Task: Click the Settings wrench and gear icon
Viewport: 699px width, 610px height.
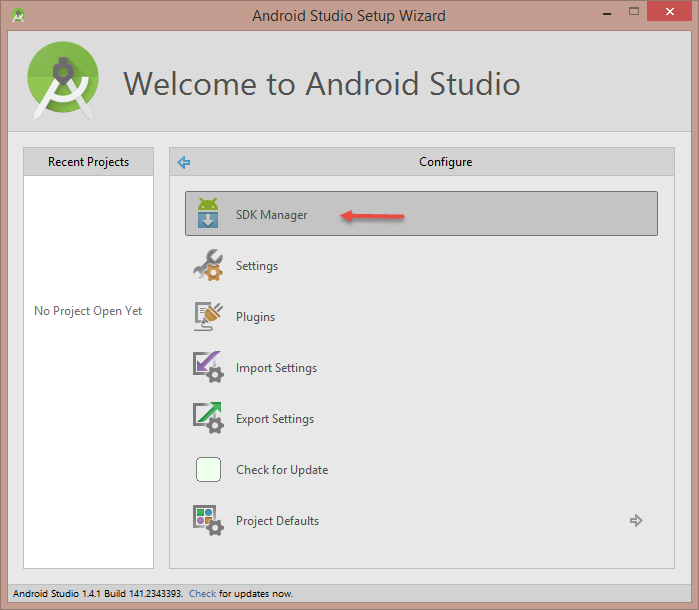Action: click(208, 266)
